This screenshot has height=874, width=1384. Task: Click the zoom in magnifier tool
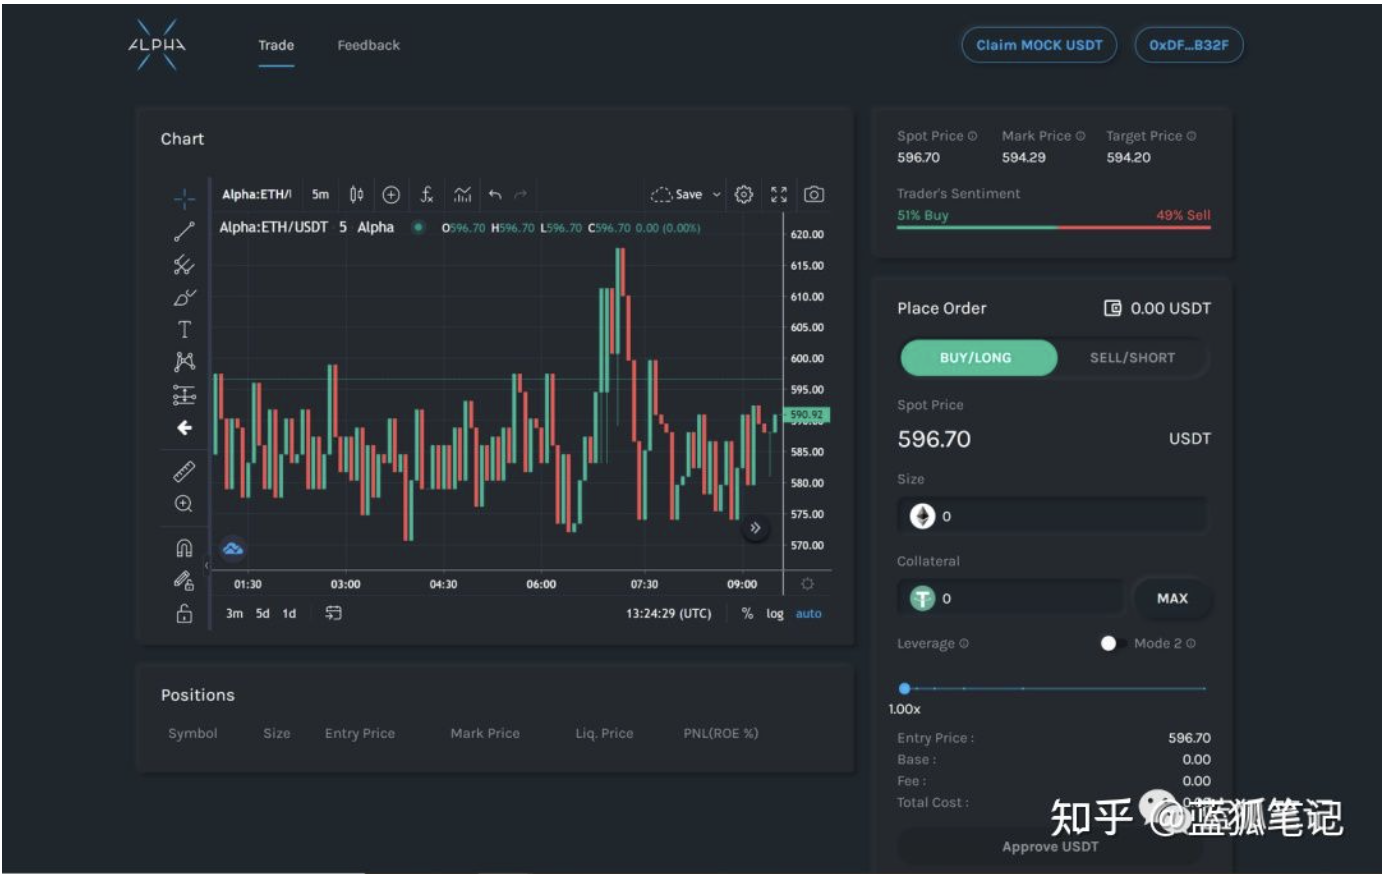184,504
